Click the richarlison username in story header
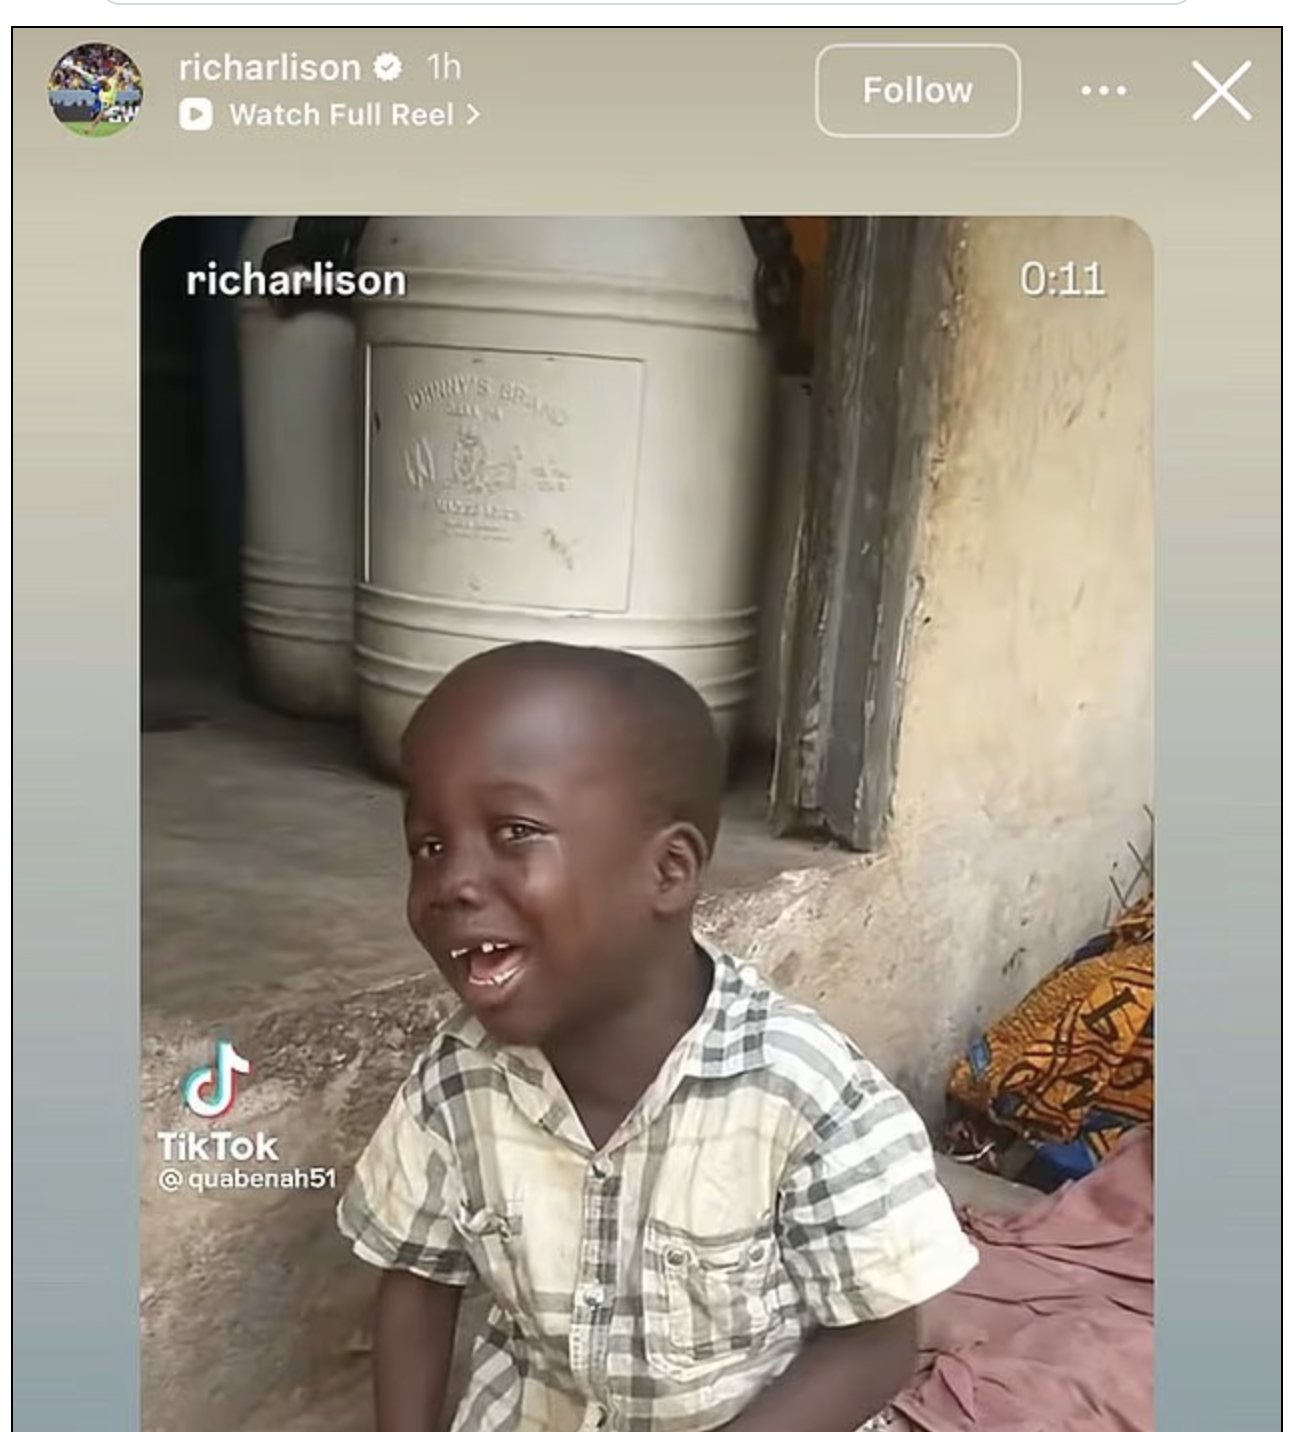1301x1432 pixels. pos(269,67)
